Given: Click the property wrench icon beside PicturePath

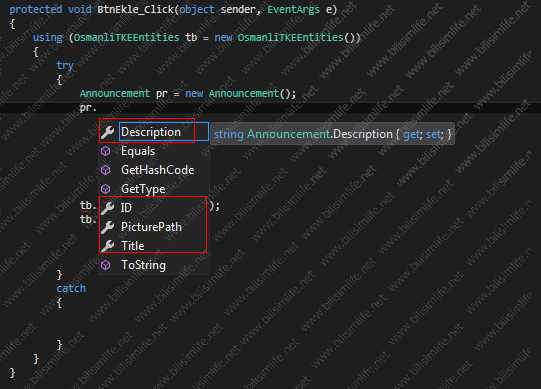Looking at the screenshot, I should (107, 226).
